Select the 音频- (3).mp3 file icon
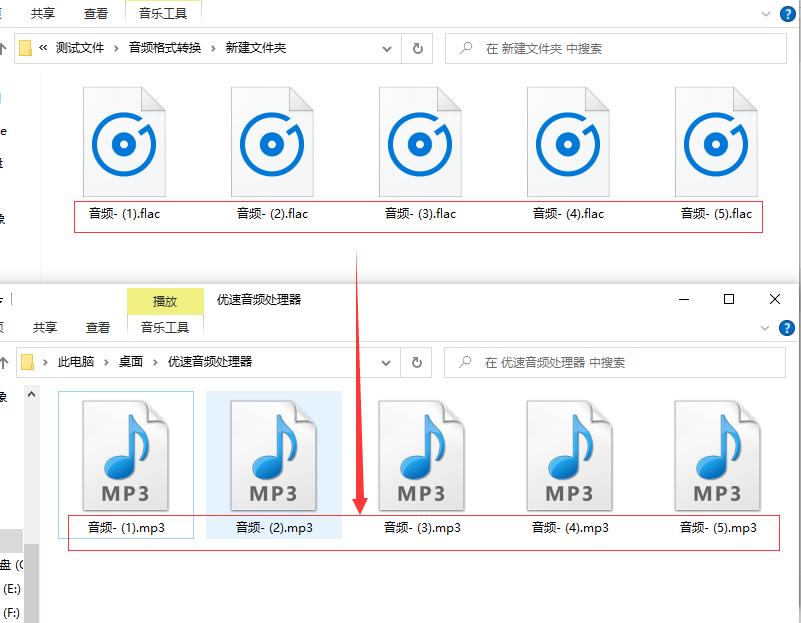This screenshot has width=801, height=623. click(x=422, y=453)
